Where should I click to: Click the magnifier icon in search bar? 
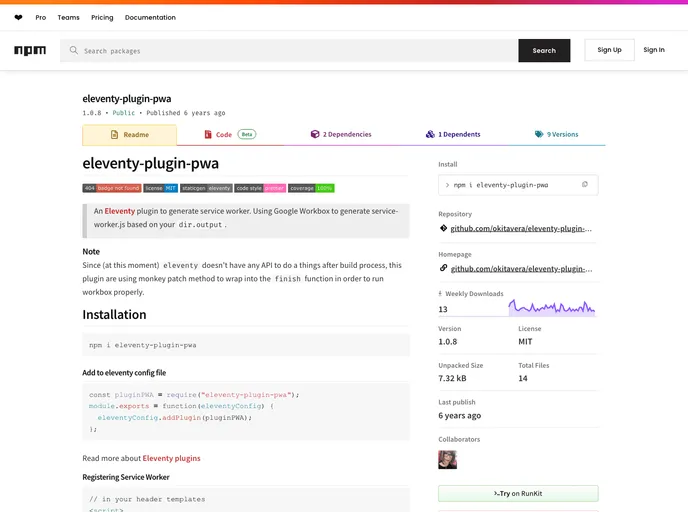click(x=74, y=50)
